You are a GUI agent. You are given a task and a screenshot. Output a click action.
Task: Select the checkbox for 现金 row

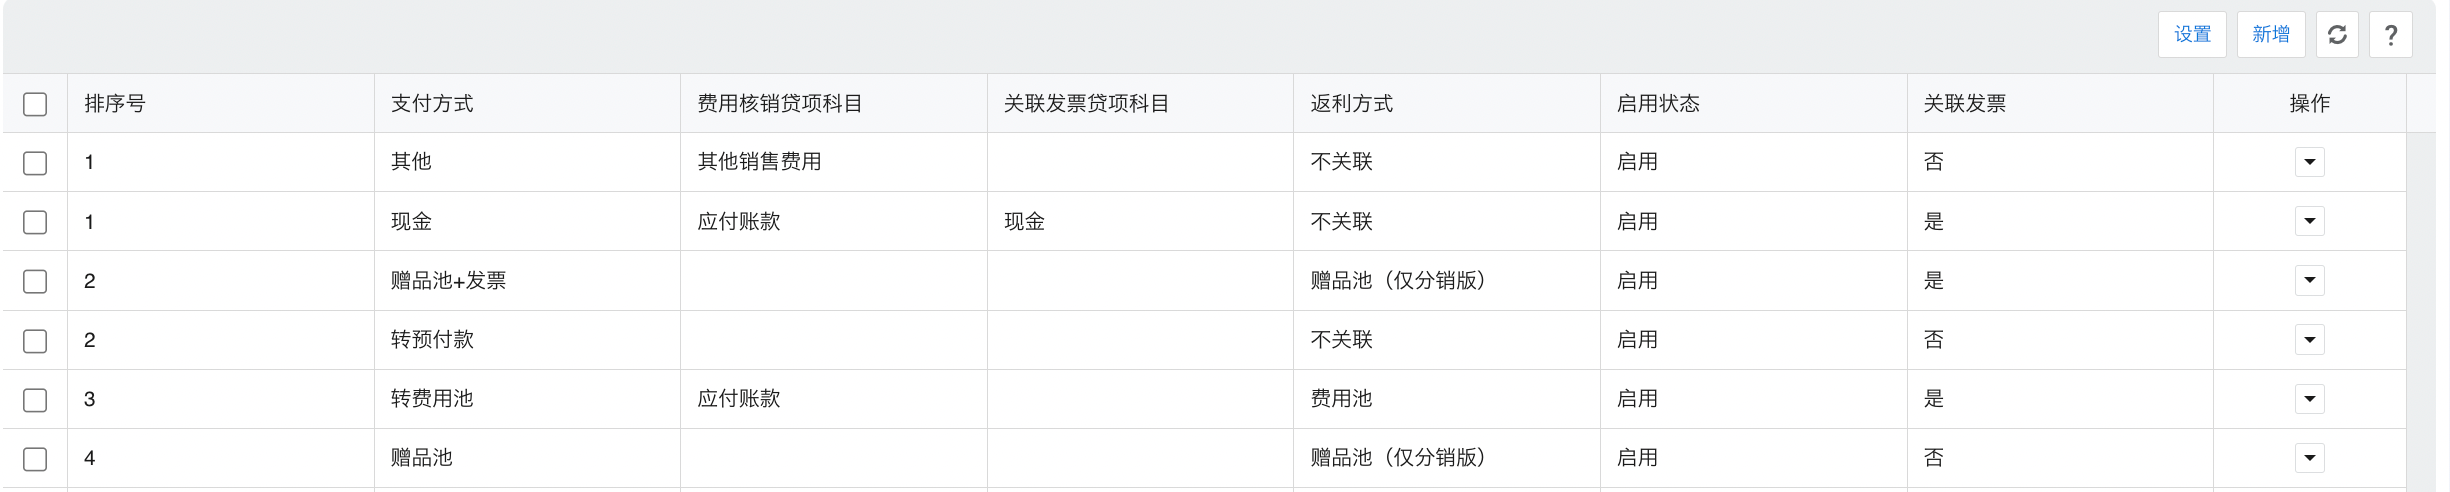tap(35, 222)
